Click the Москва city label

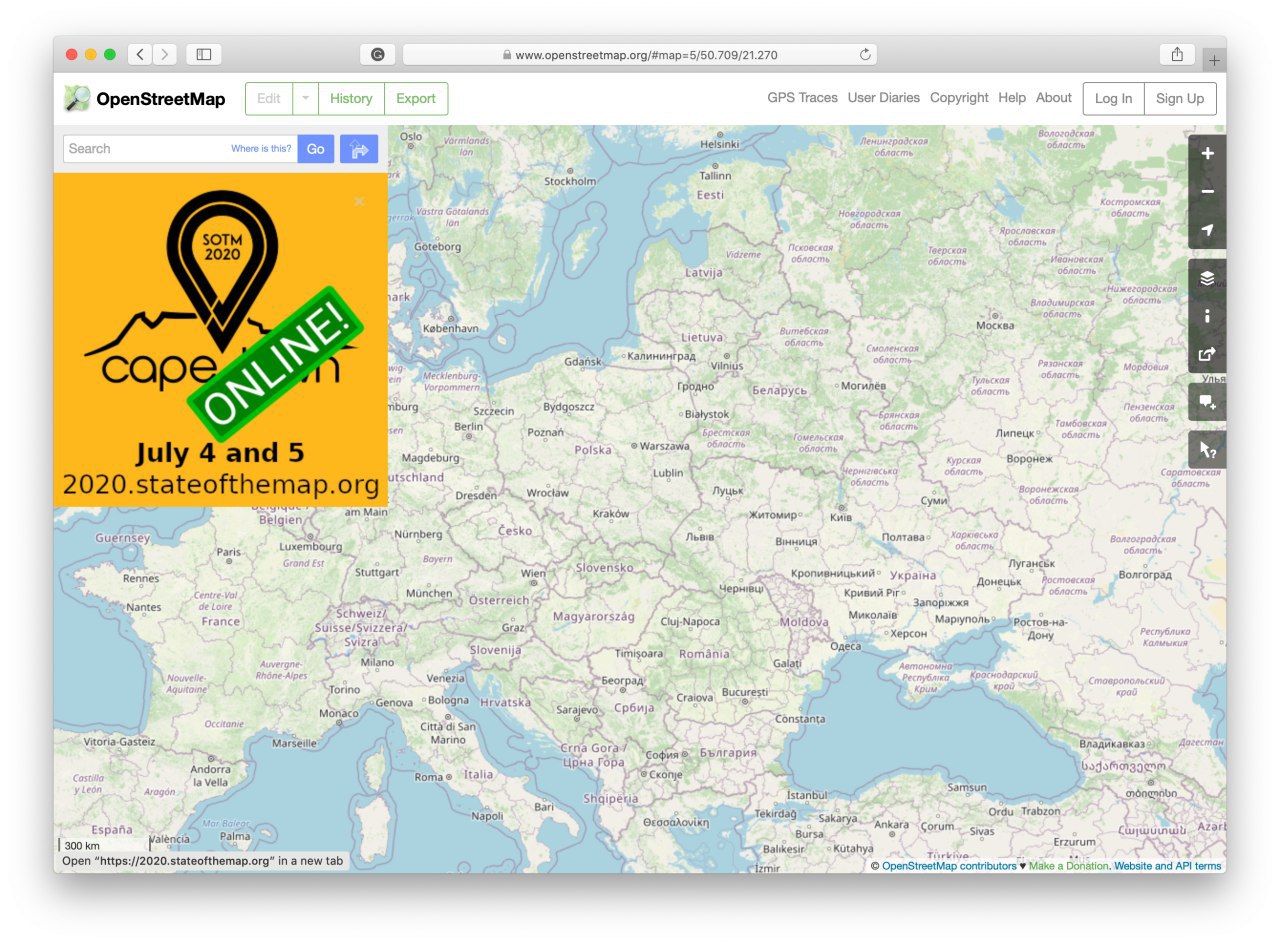pos(995,326)
